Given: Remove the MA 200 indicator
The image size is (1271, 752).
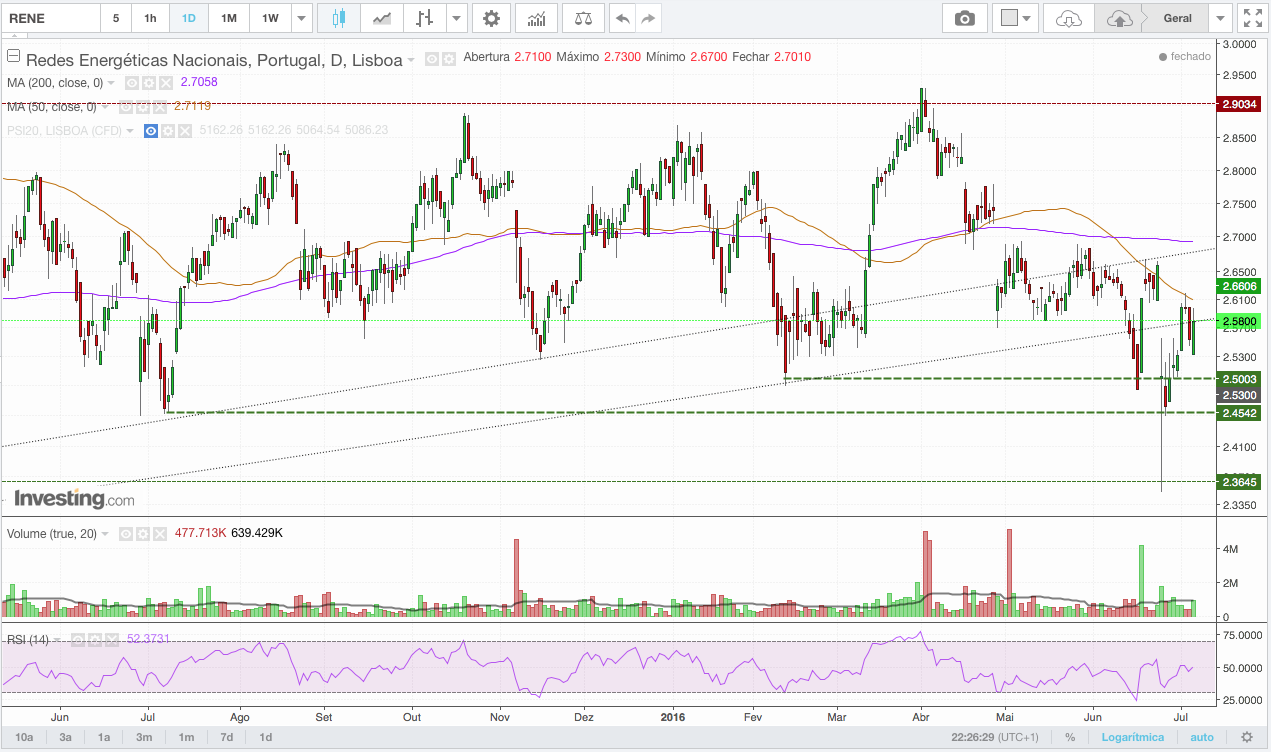Looking at the screenshot, I should (165, 83).
